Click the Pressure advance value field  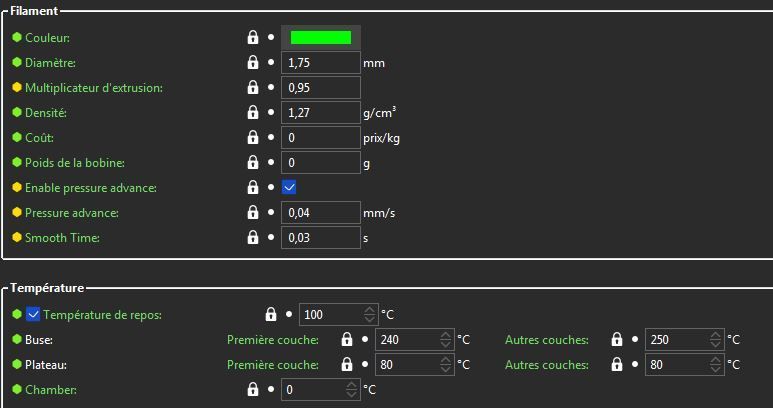[x=321, y=213]
